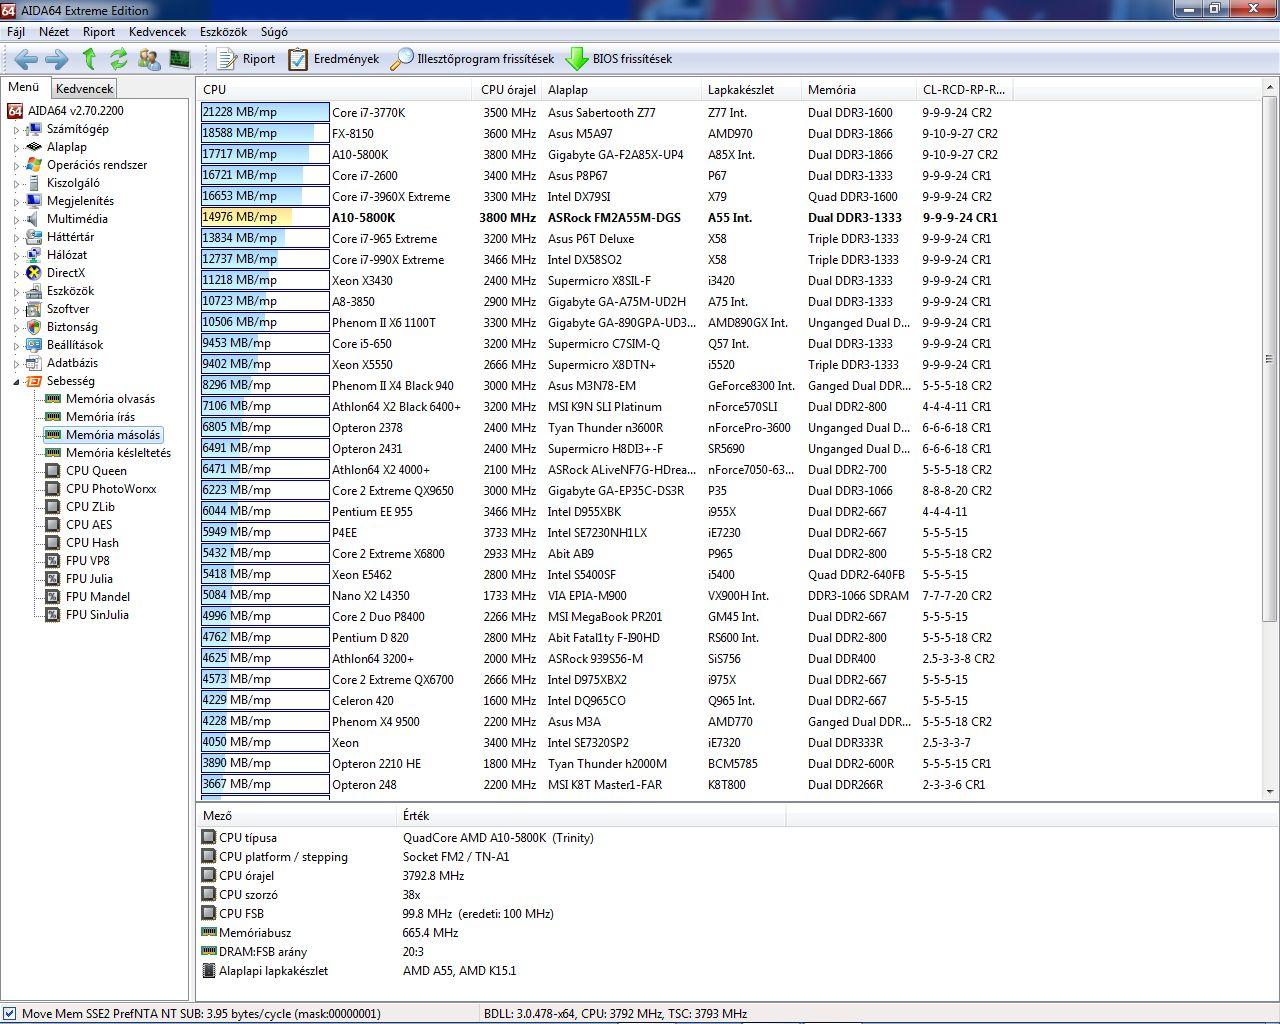Click the Szoftver tree icon
The height and width of the screenshot is (1024, 1280).
[x=34, y=309]
